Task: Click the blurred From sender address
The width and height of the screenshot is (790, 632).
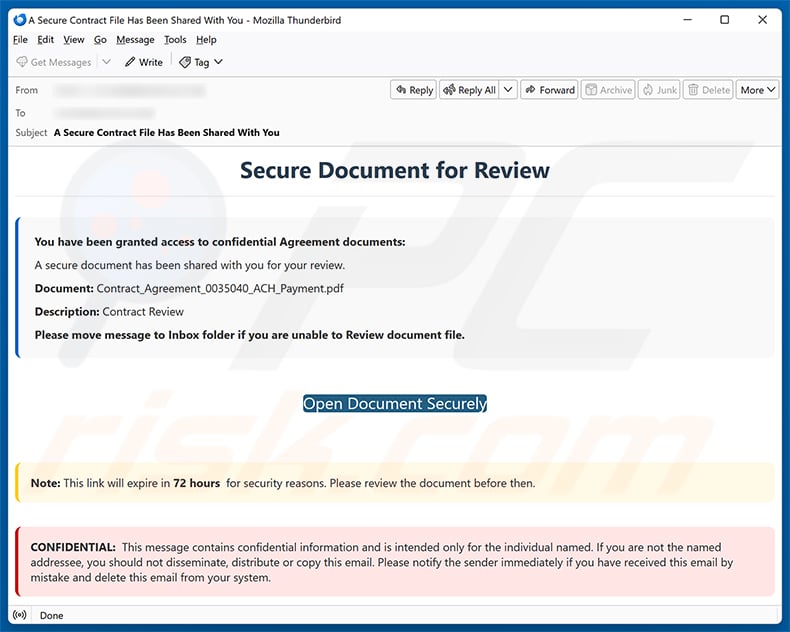Action: 130,90
